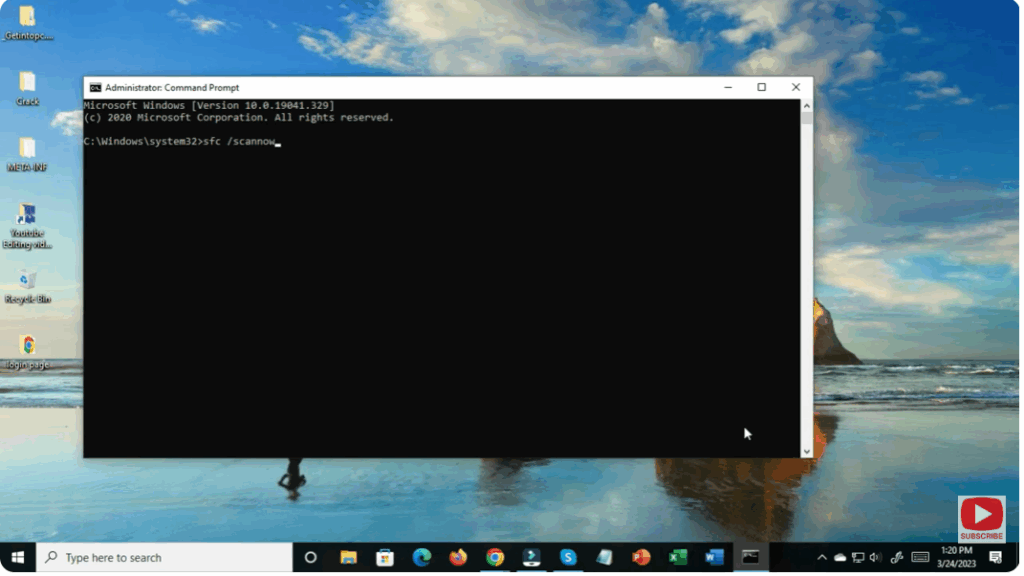This screenshot has height=576, width=1024.
Task: Open the Action Center from the system tray
Action: tap(996, 557)
